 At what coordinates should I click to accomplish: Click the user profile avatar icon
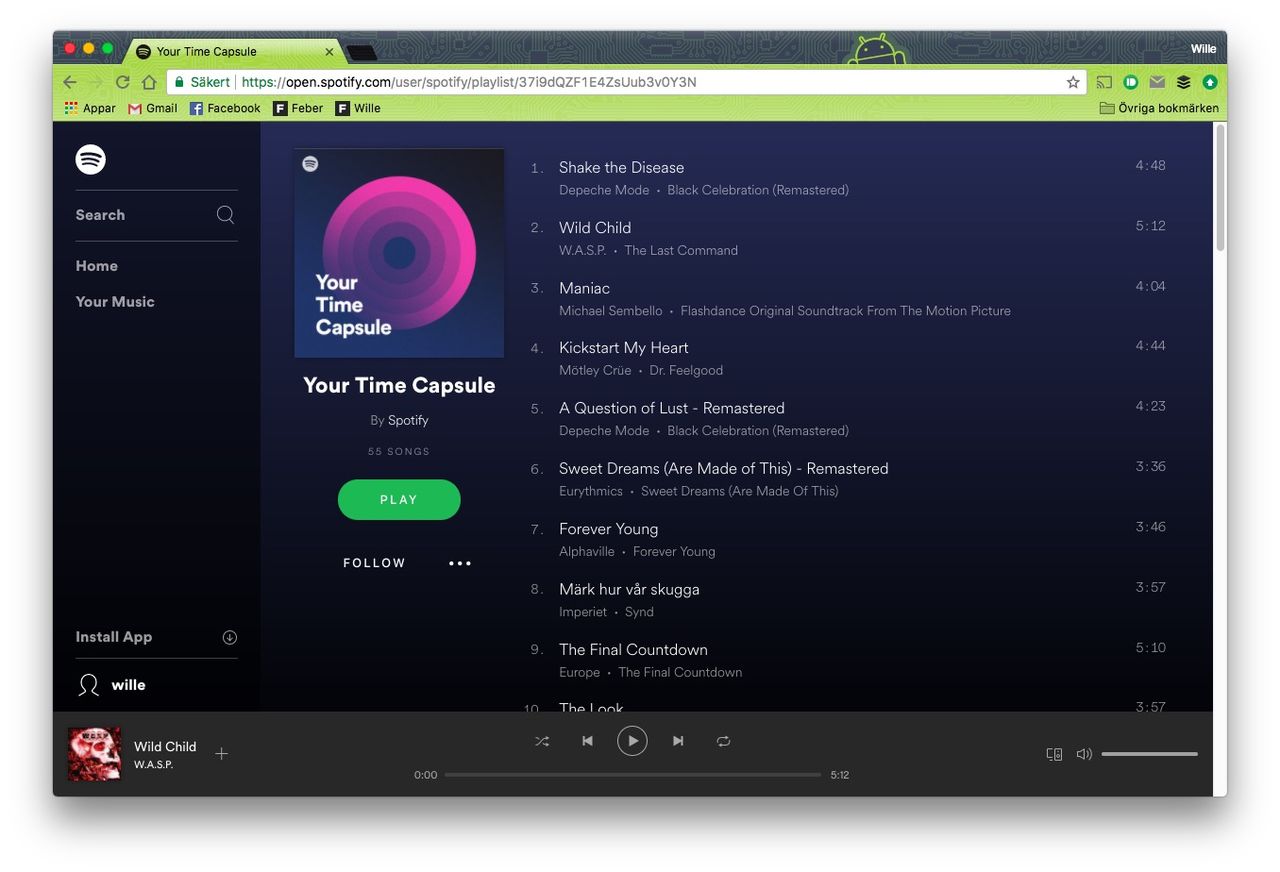click(x=89, y=685)
